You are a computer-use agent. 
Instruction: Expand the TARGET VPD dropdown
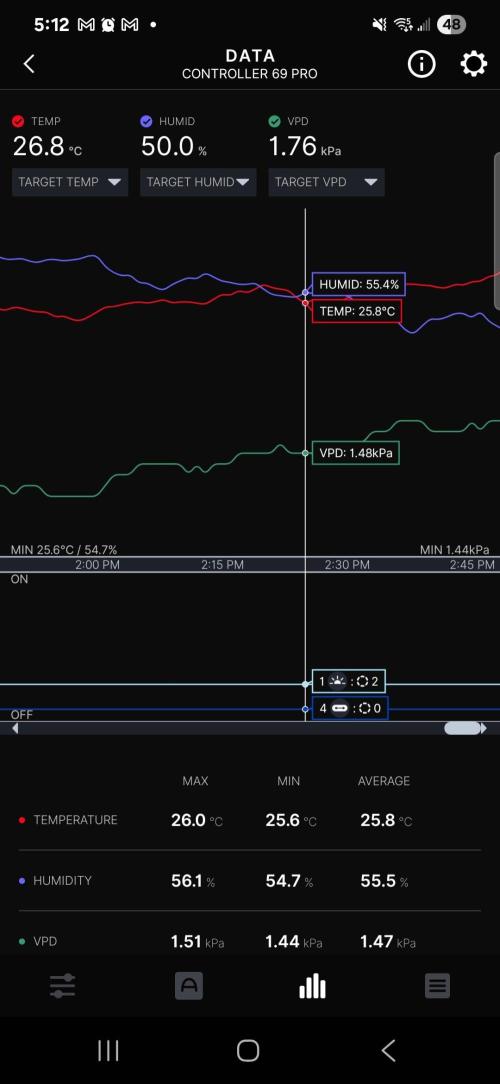click(326, 183)
